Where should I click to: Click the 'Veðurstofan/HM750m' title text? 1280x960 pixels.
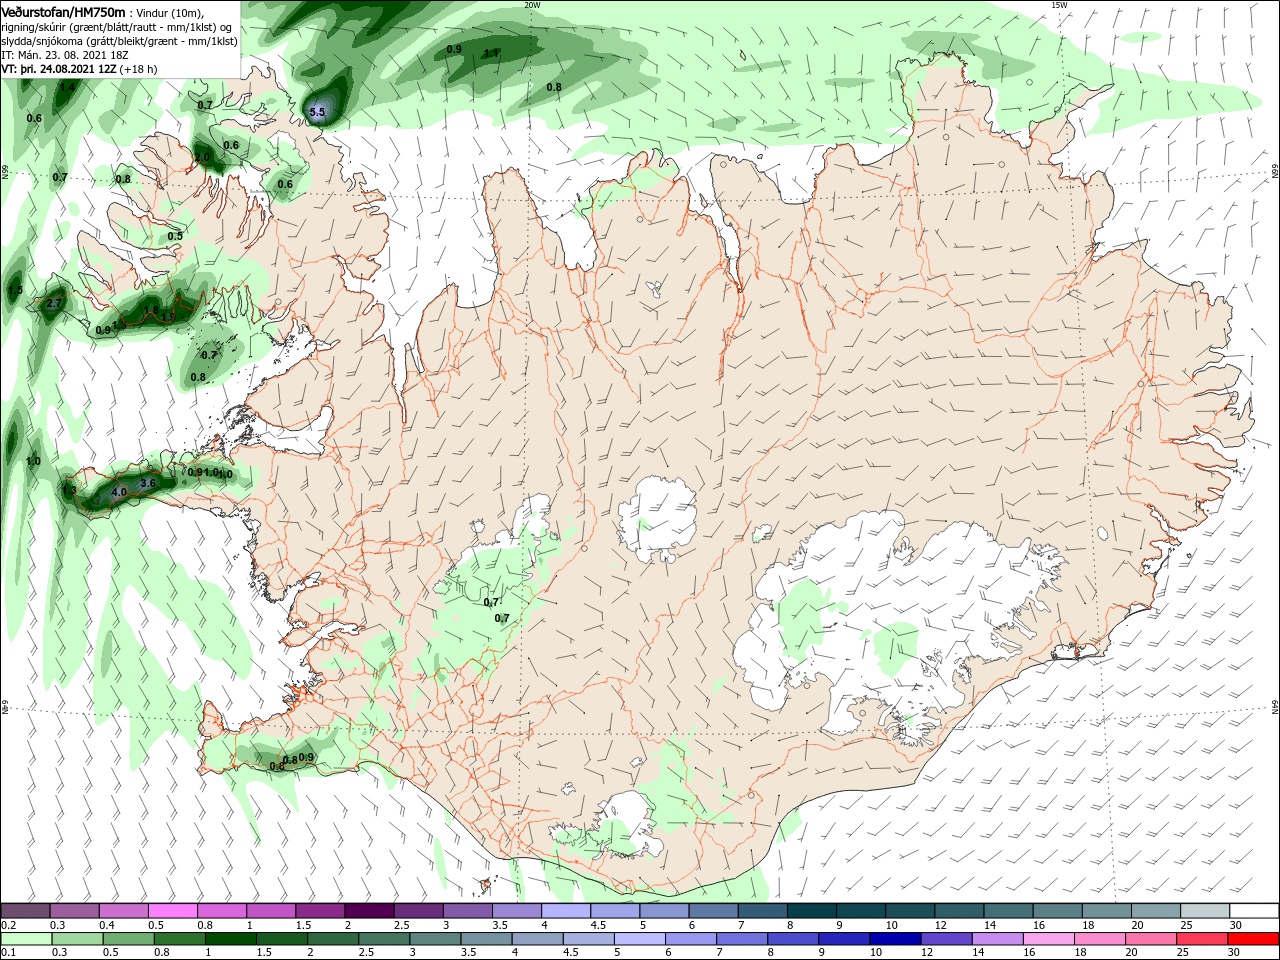63,11
